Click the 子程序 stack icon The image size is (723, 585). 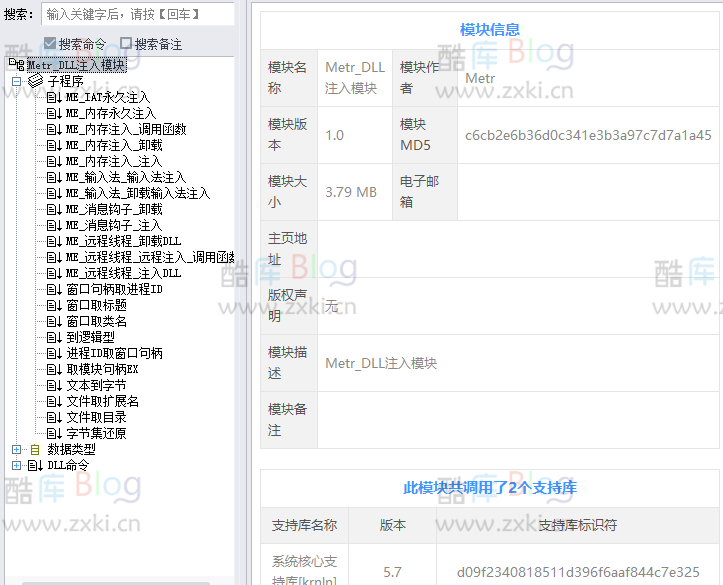pos(36,81)
